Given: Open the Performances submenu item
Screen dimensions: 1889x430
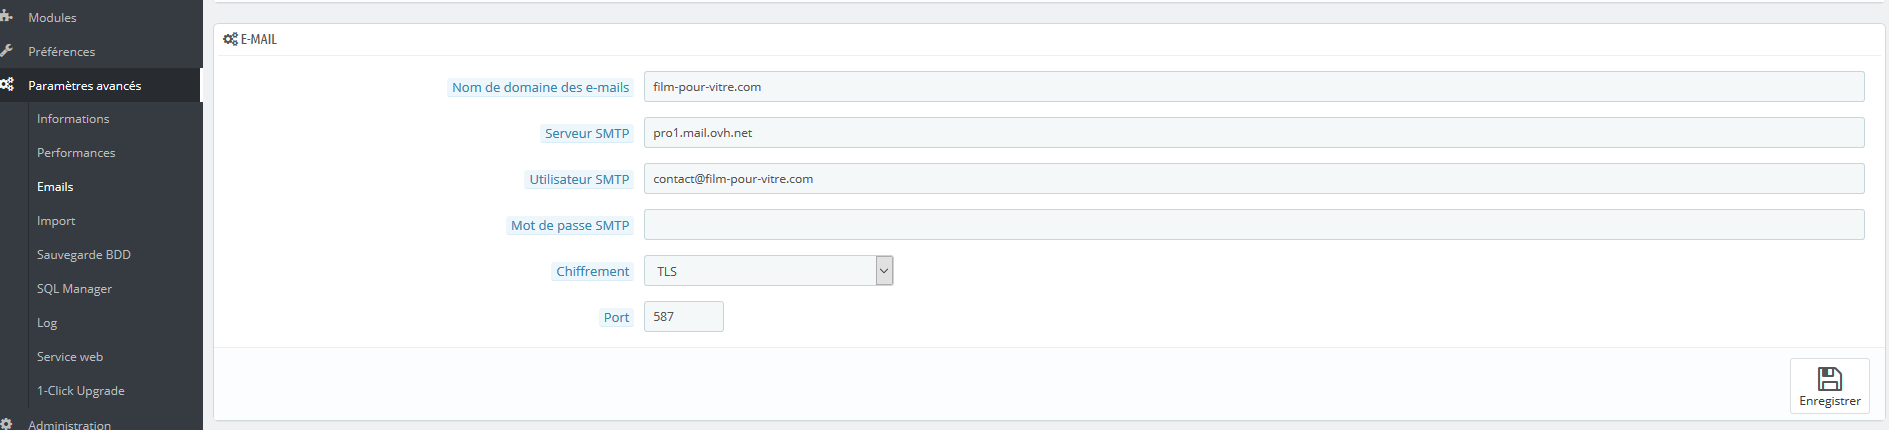Looking at the screenshot, I should (x=76, y=153).
